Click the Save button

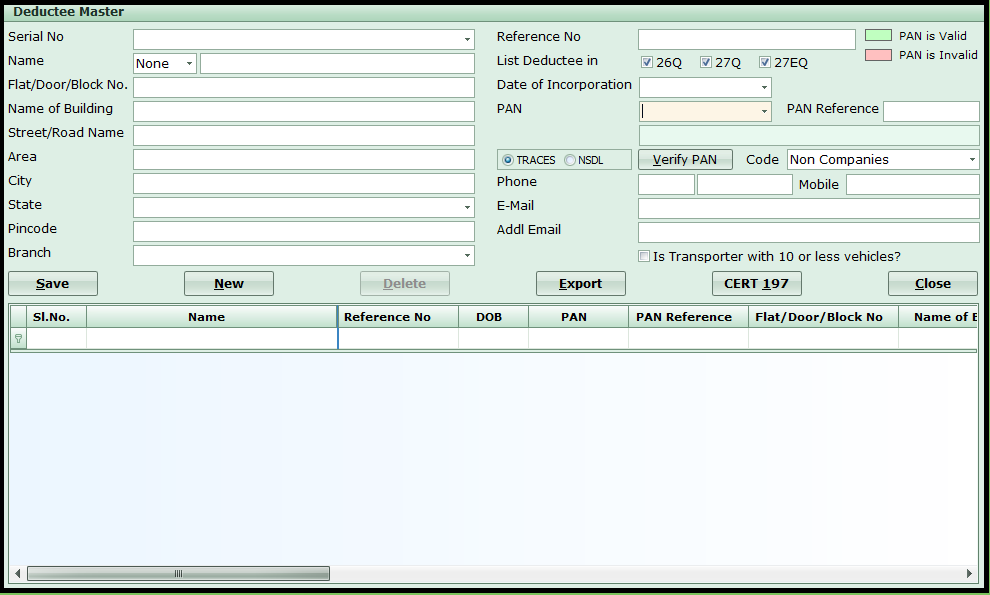[x=53, y=284]
